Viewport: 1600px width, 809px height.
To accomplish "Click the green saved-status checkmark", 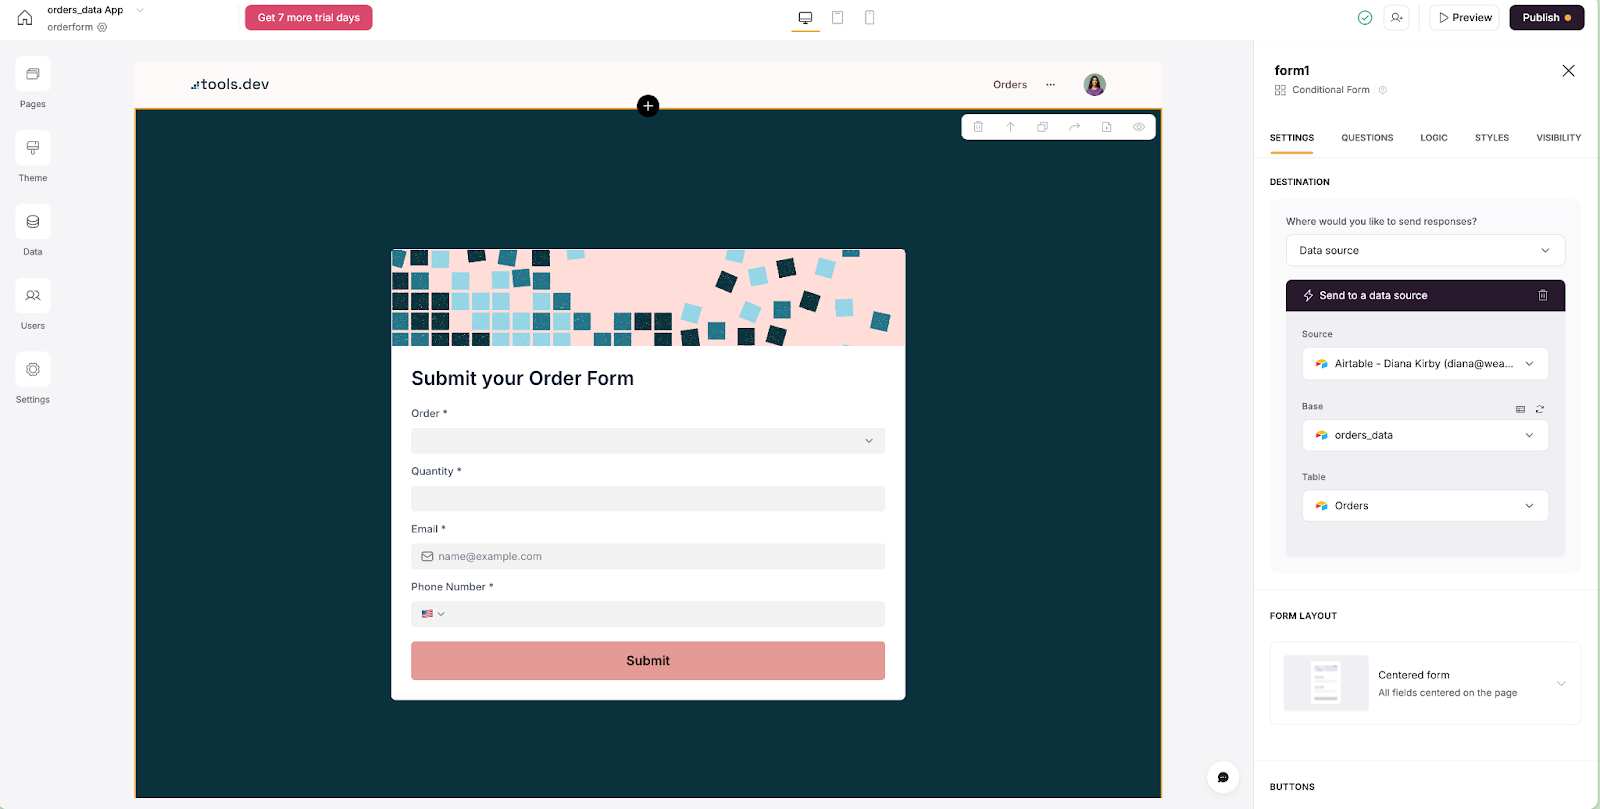I will click(1365, 18).
